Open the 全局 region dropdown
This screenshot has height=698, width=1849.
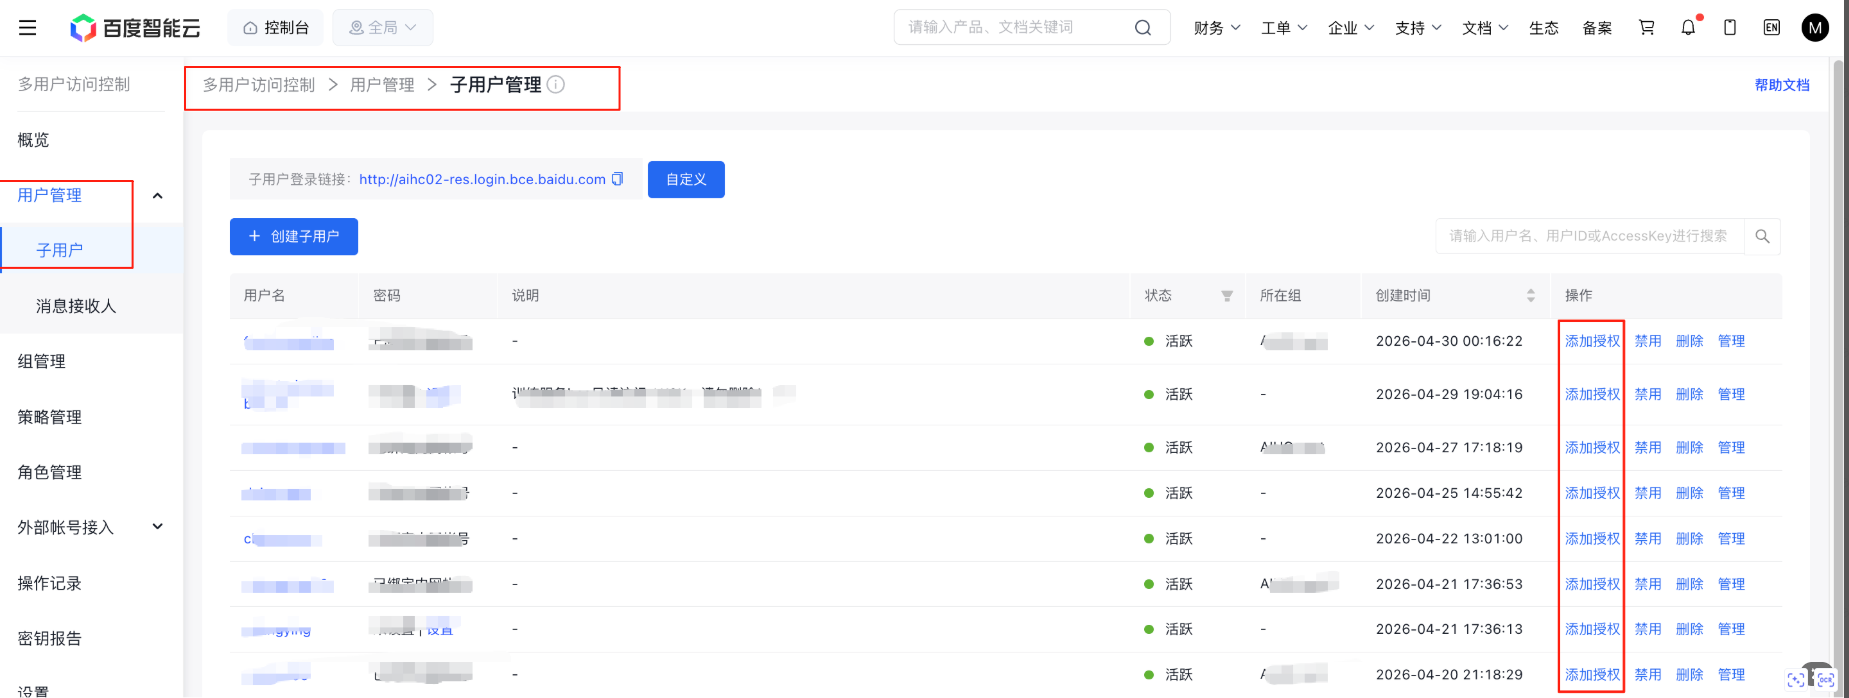(383, 28)
